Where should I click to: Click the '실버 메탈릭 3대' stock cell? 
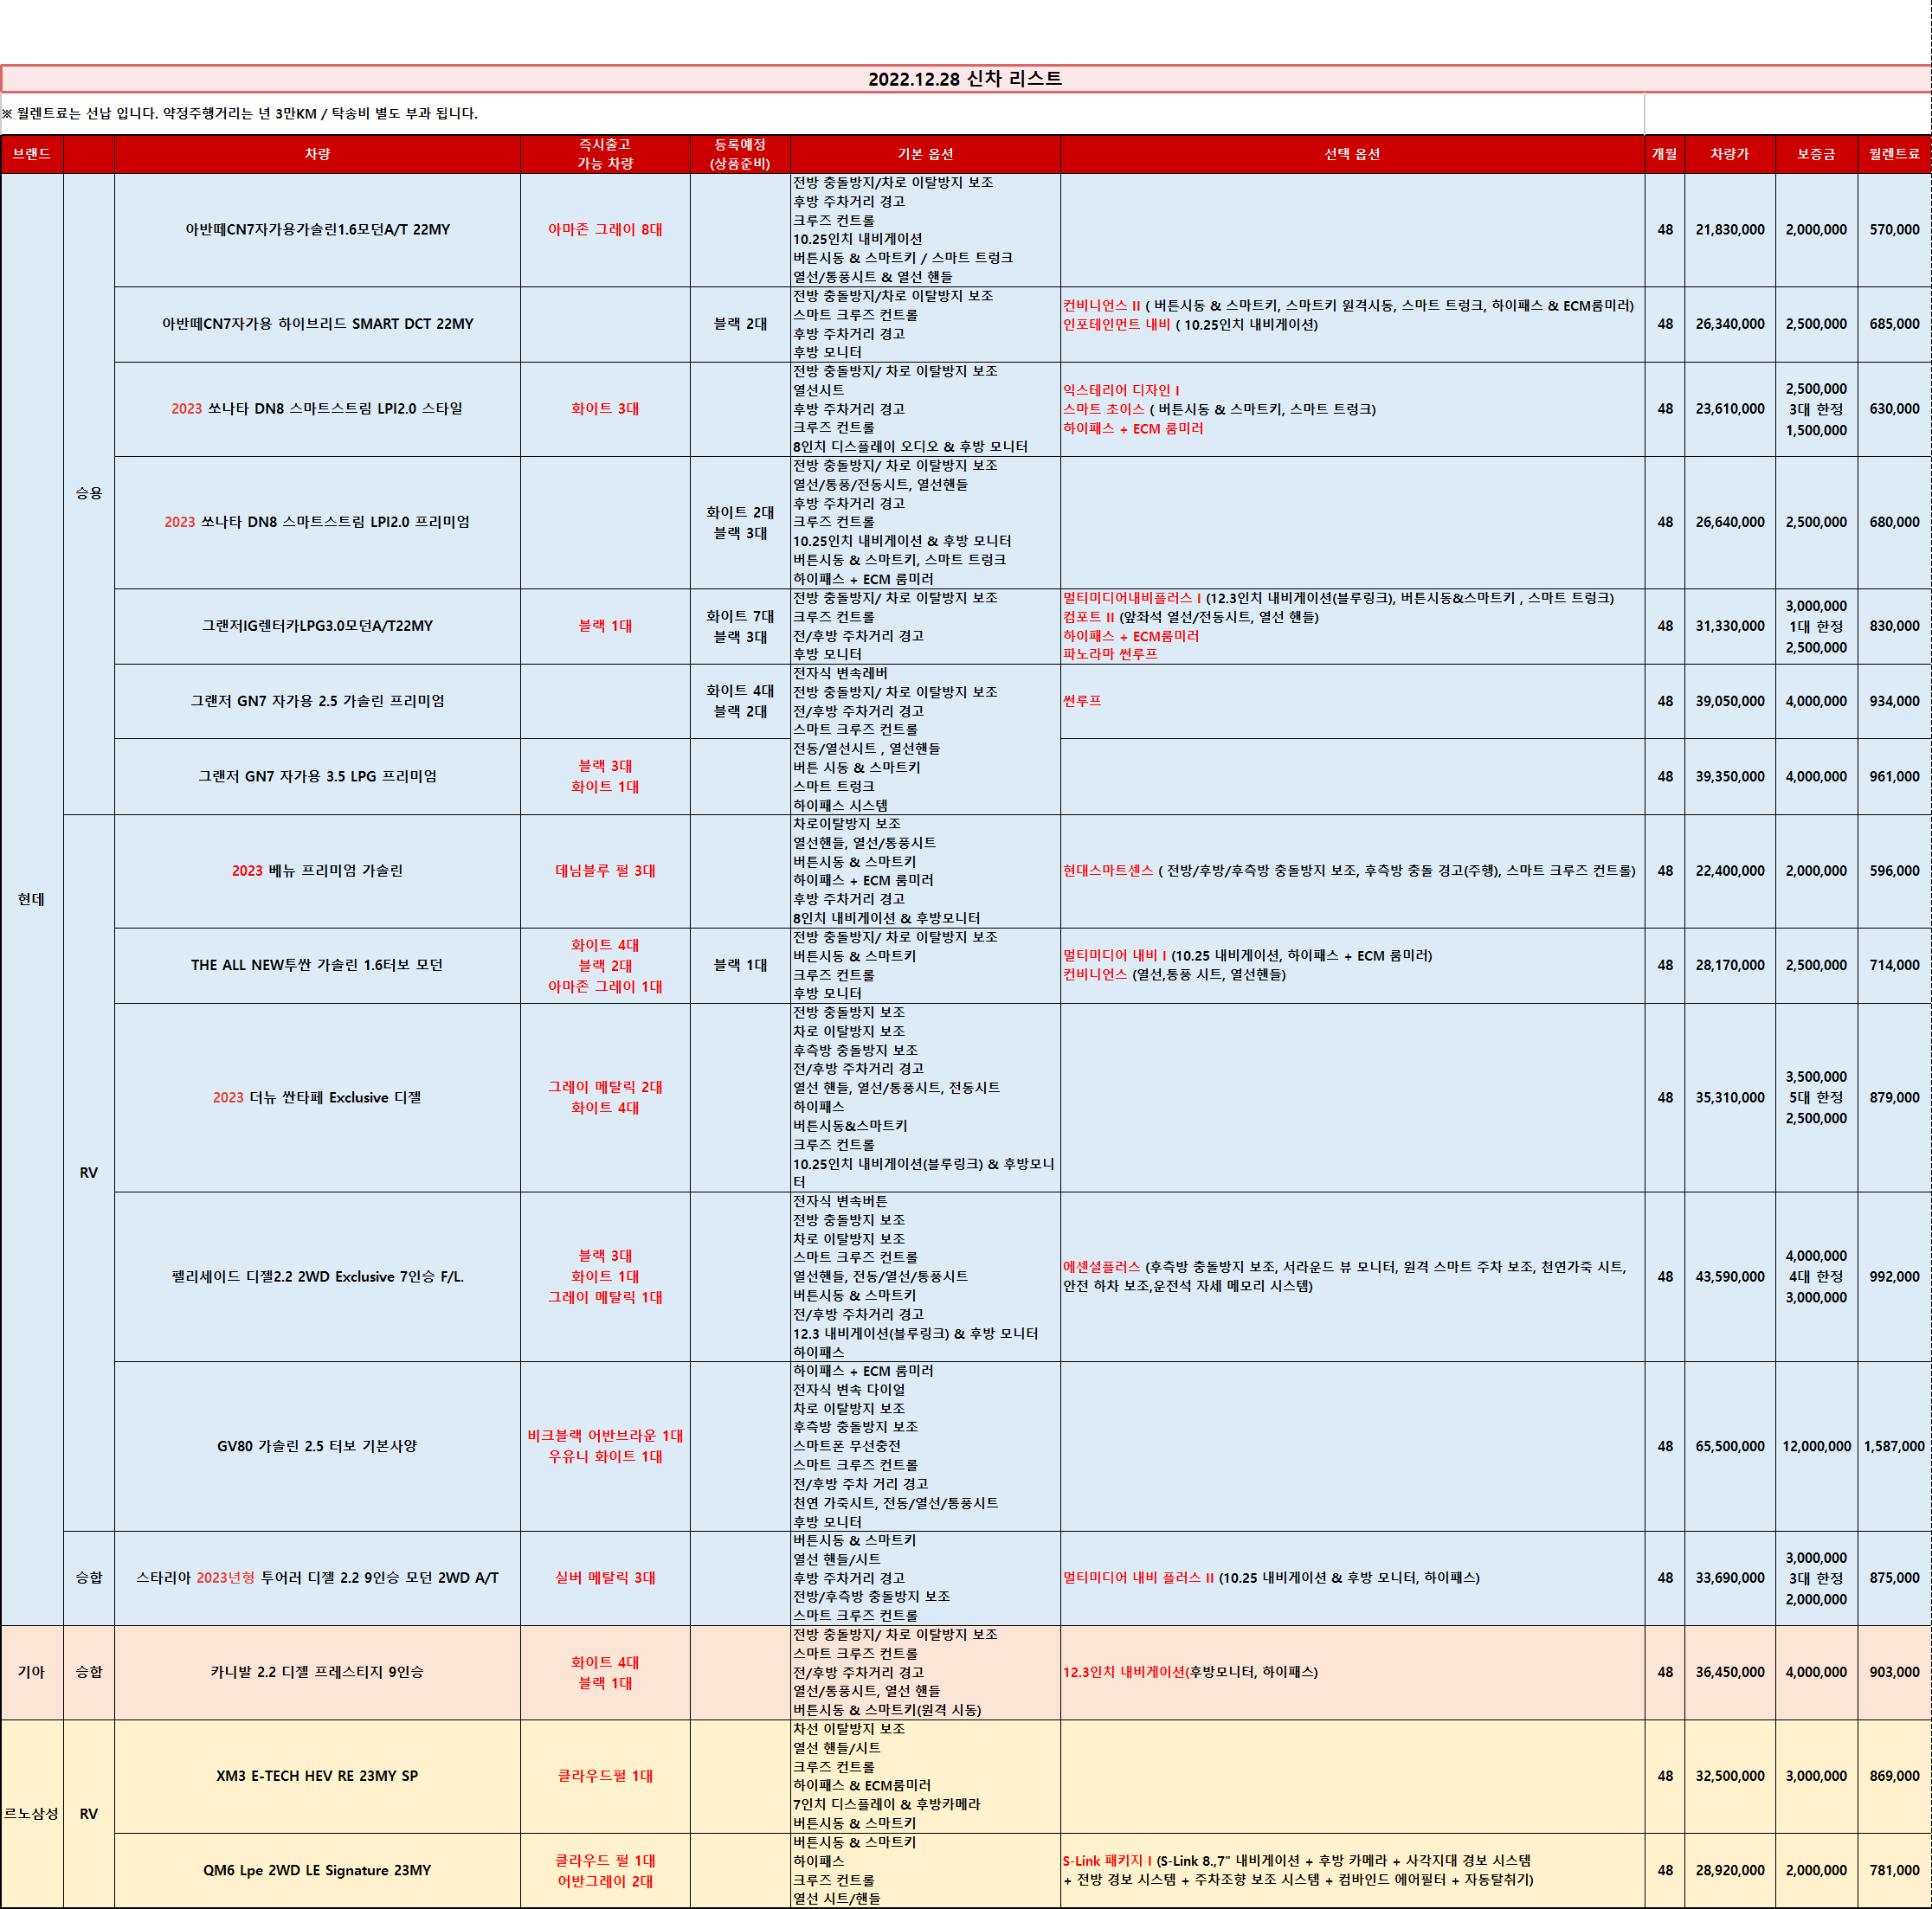tap(605, 1578)
